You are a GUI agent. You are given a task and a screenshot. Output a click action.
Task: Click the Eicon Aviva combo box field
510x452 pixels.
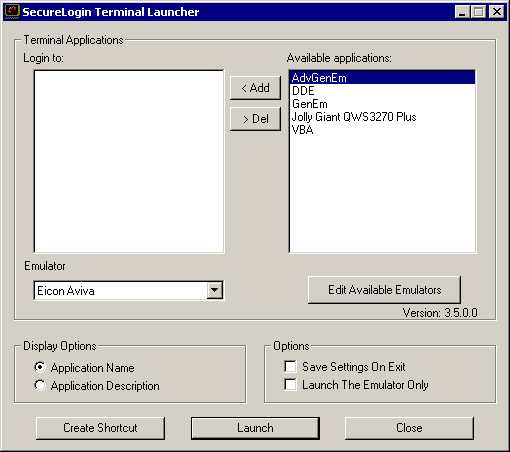(128, 291)
